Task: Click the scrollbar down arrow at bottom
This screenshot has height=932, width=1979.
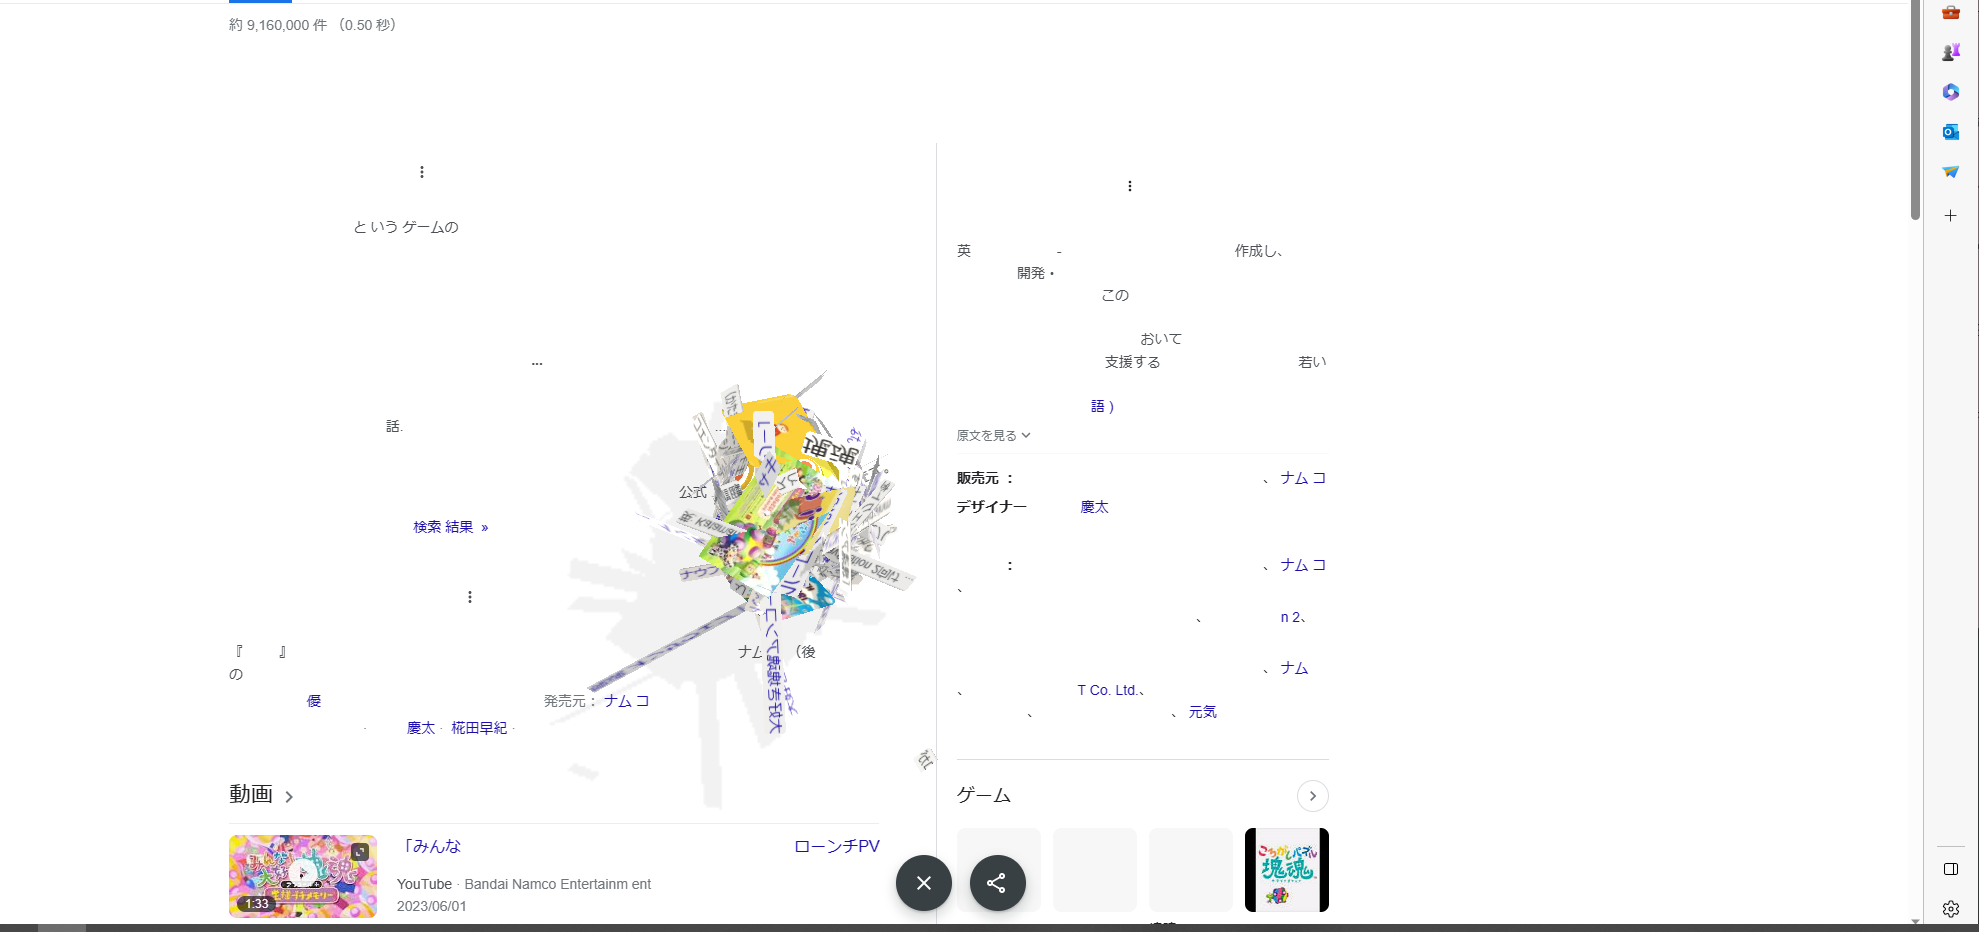Action: pos(1915,922)
